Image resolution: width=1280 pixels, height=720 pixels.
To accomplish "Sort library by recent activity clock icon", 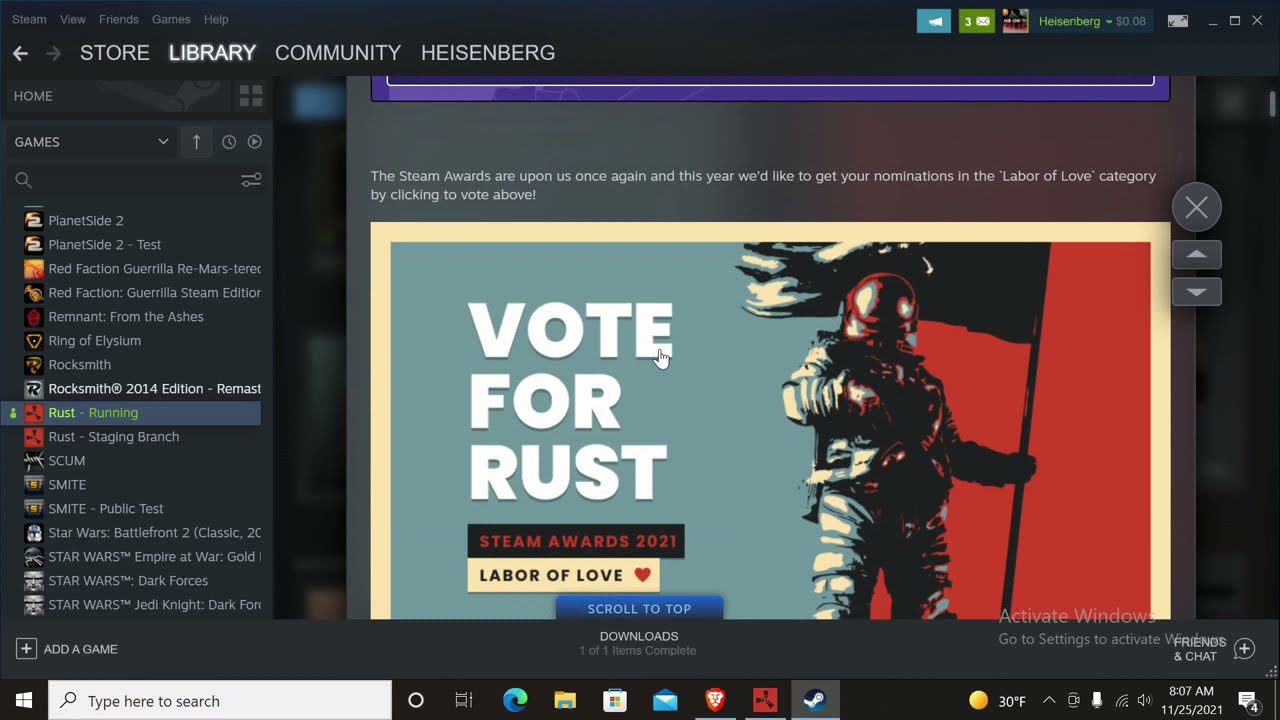I will [x=229, y=142].
